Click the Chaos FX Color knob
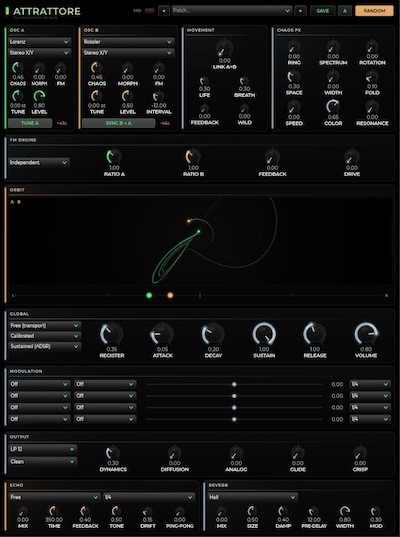Screen dimensions: 400x537 click(x=333, y=107)
